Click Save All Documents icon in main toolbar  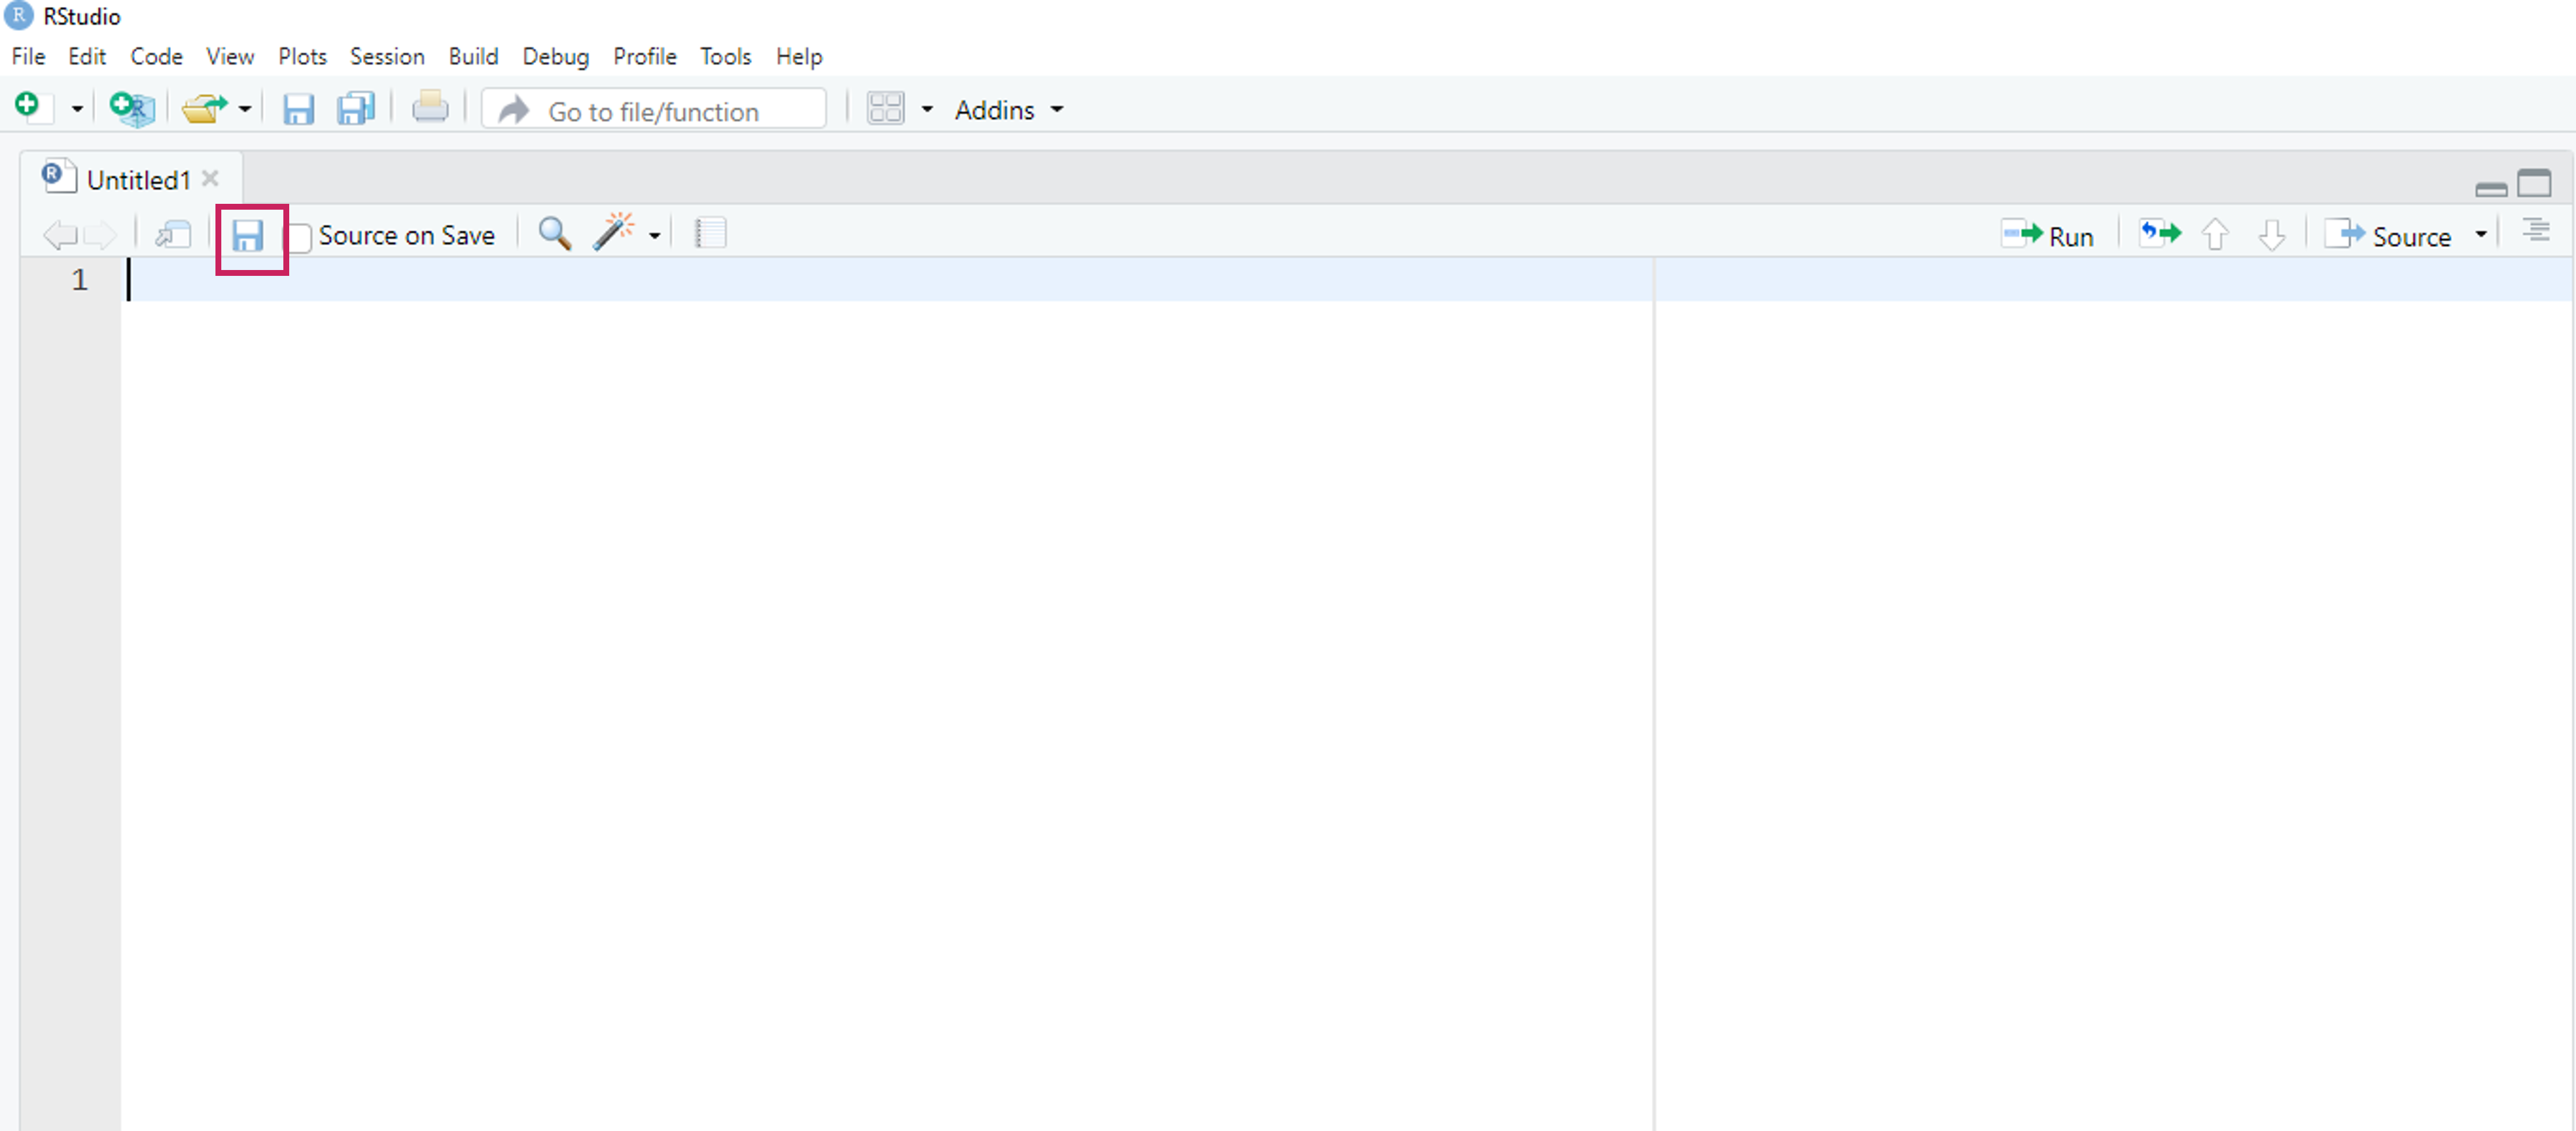coord(355,108)
